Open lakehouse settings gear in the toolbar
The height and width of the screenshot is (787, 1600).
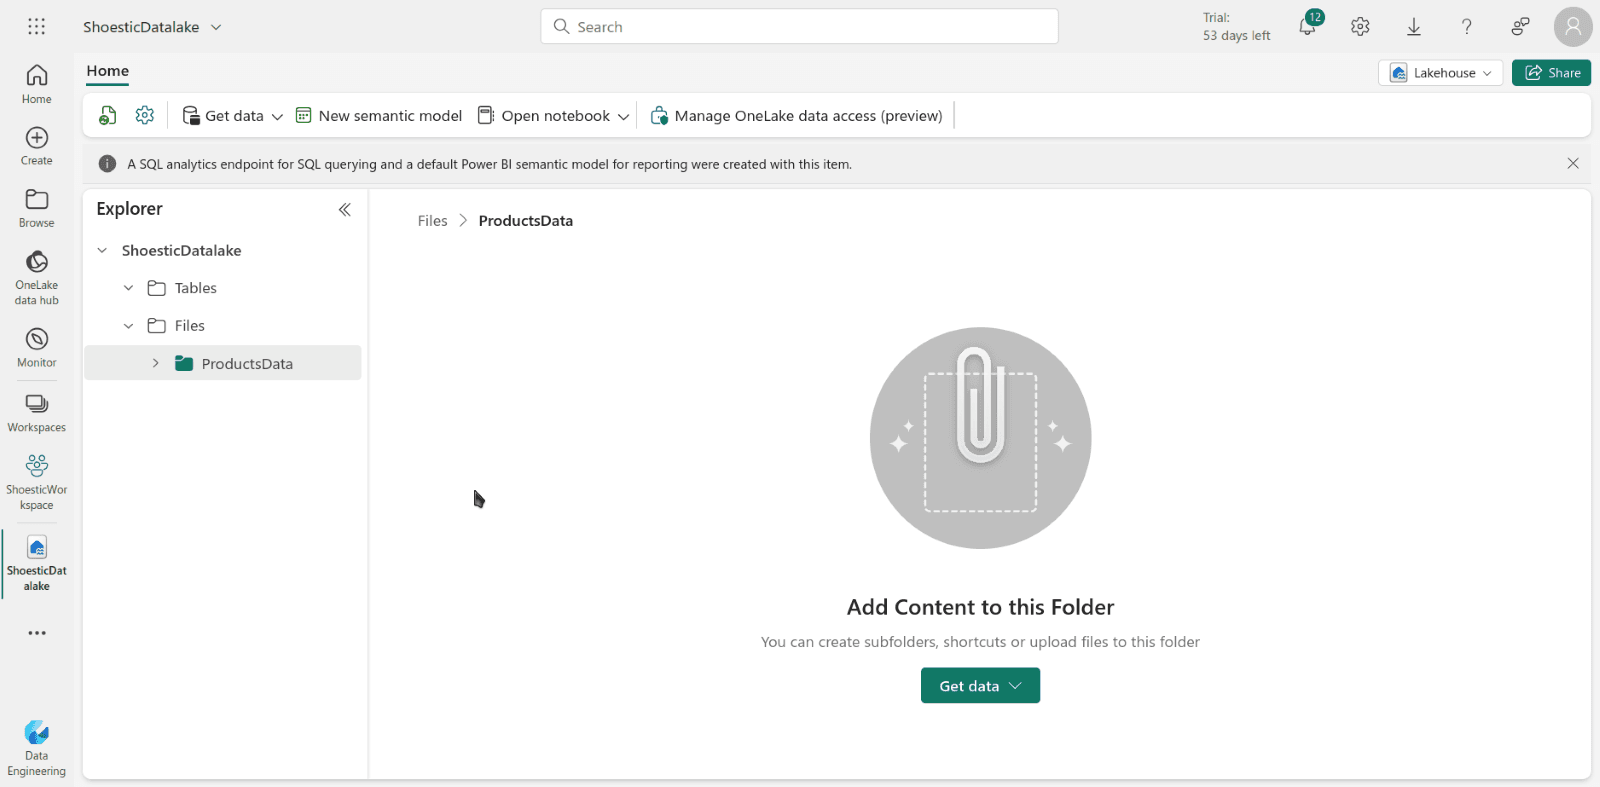(145, 116)
